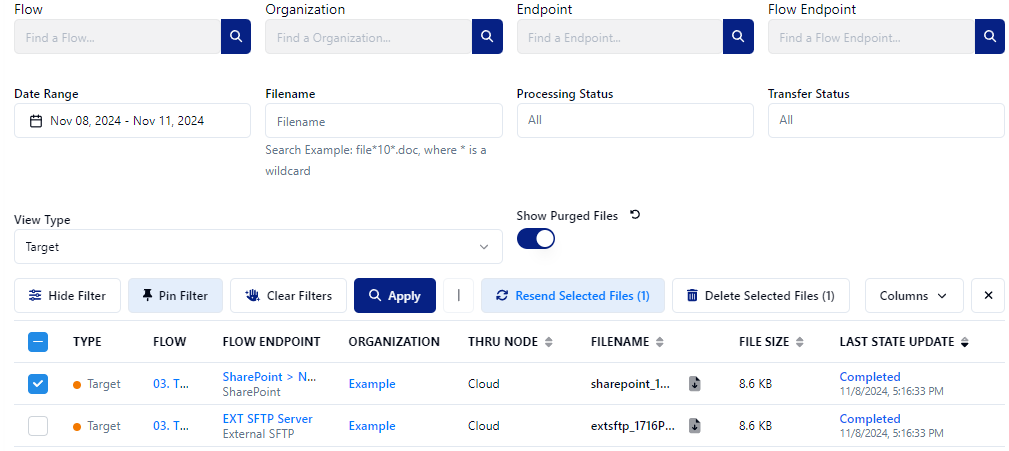The height and width of the screenshot is (451, 1009).
Task: Turn off the Show Purged Files toggle
Action: [x=536, y=239]
